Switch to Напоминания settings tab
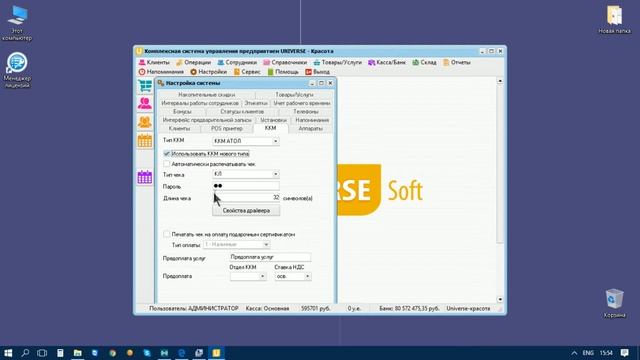 click(x=312, y=120)
